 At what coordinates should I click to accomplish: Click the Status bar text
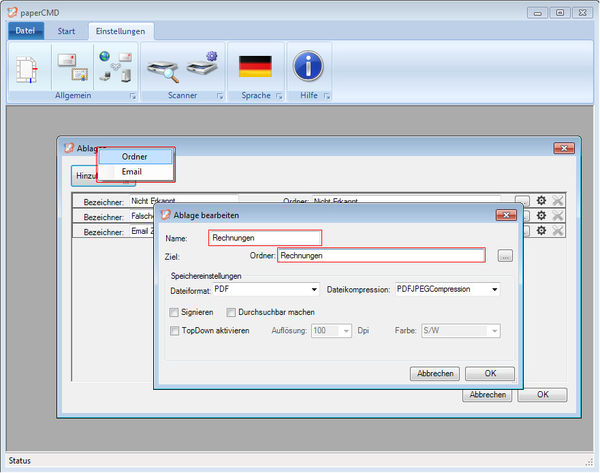coord(20,460)
